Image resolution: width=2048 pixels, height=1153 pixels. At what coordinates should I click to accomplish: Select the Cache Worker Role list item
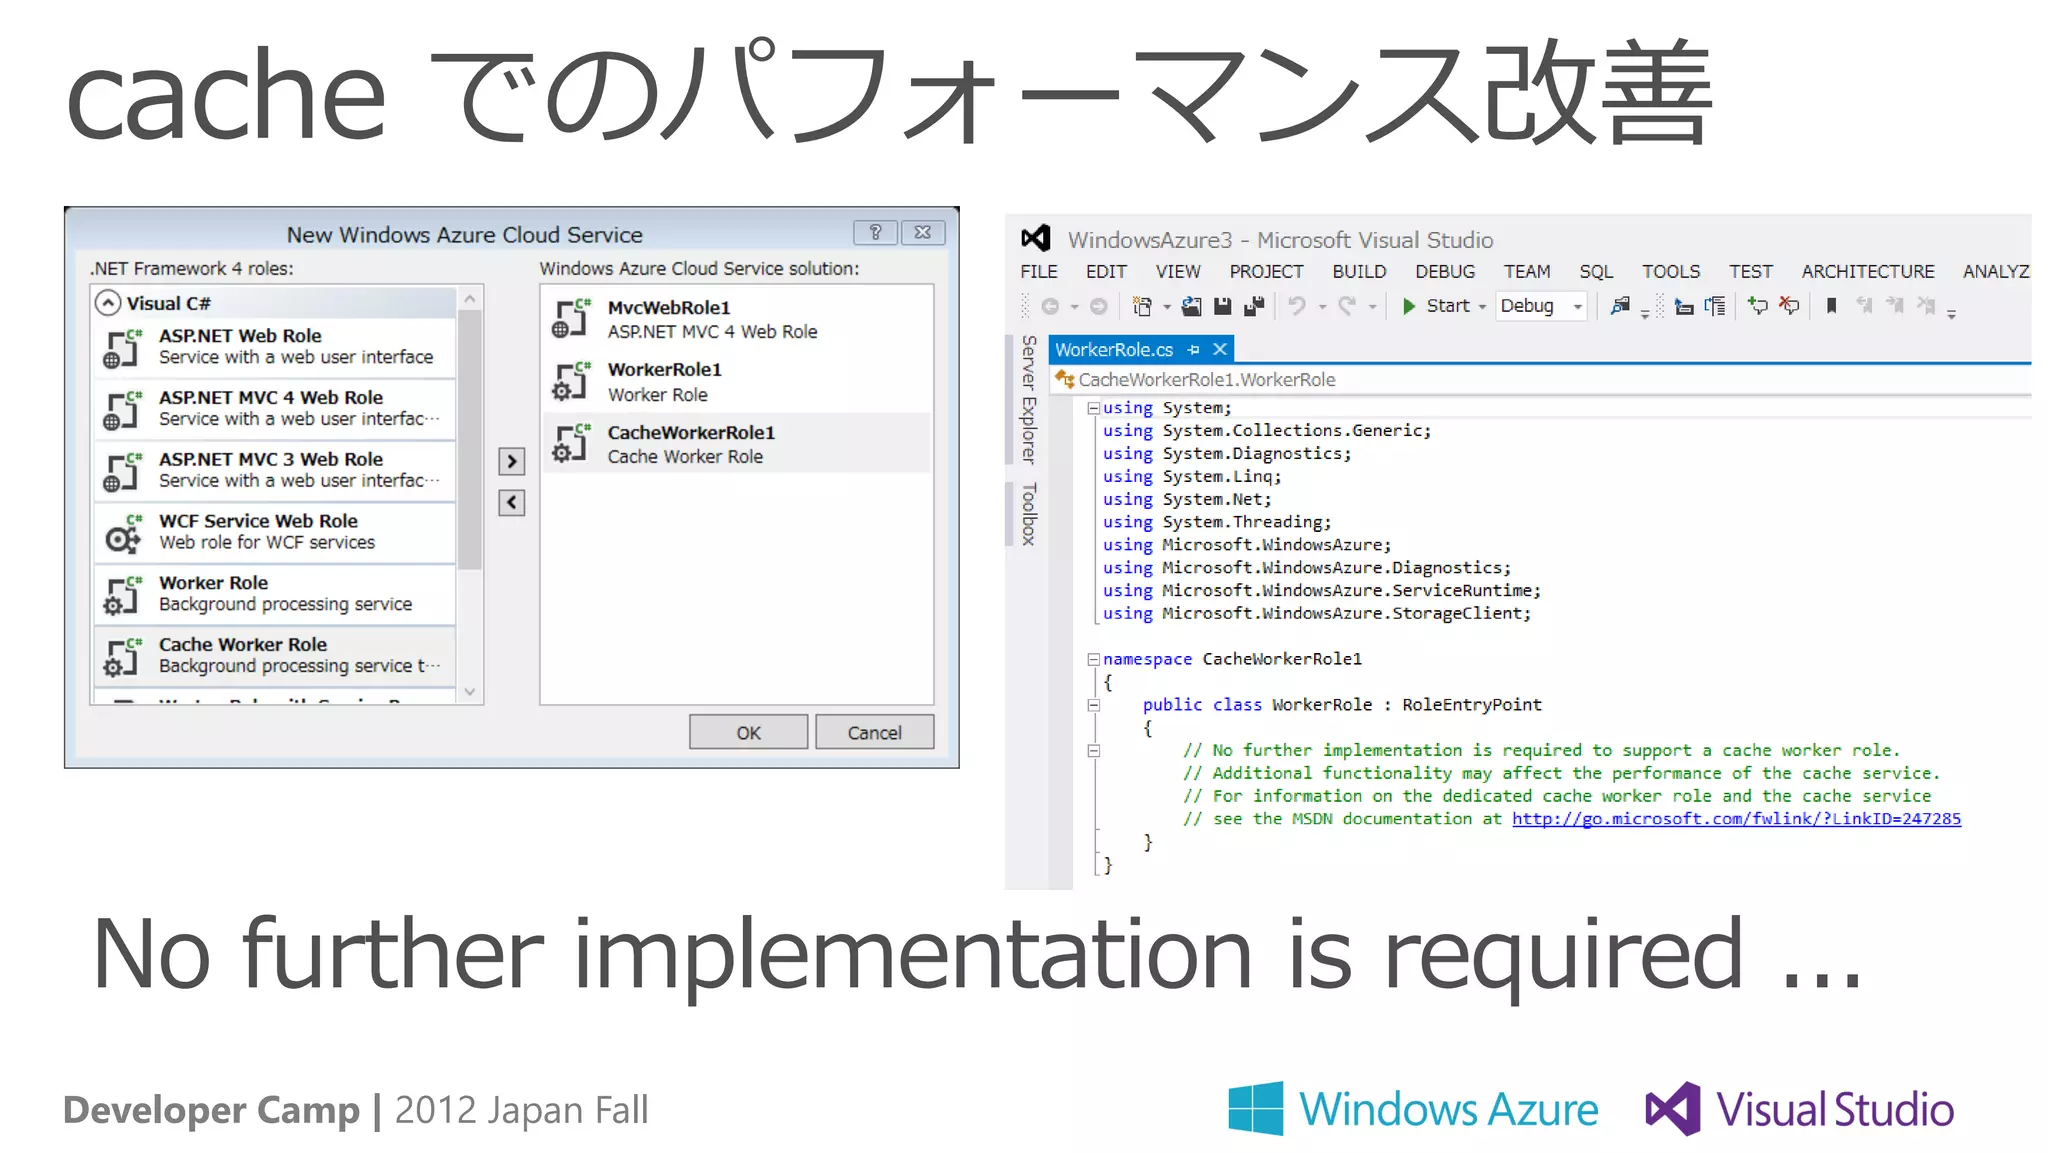click(x=275, y=656)
